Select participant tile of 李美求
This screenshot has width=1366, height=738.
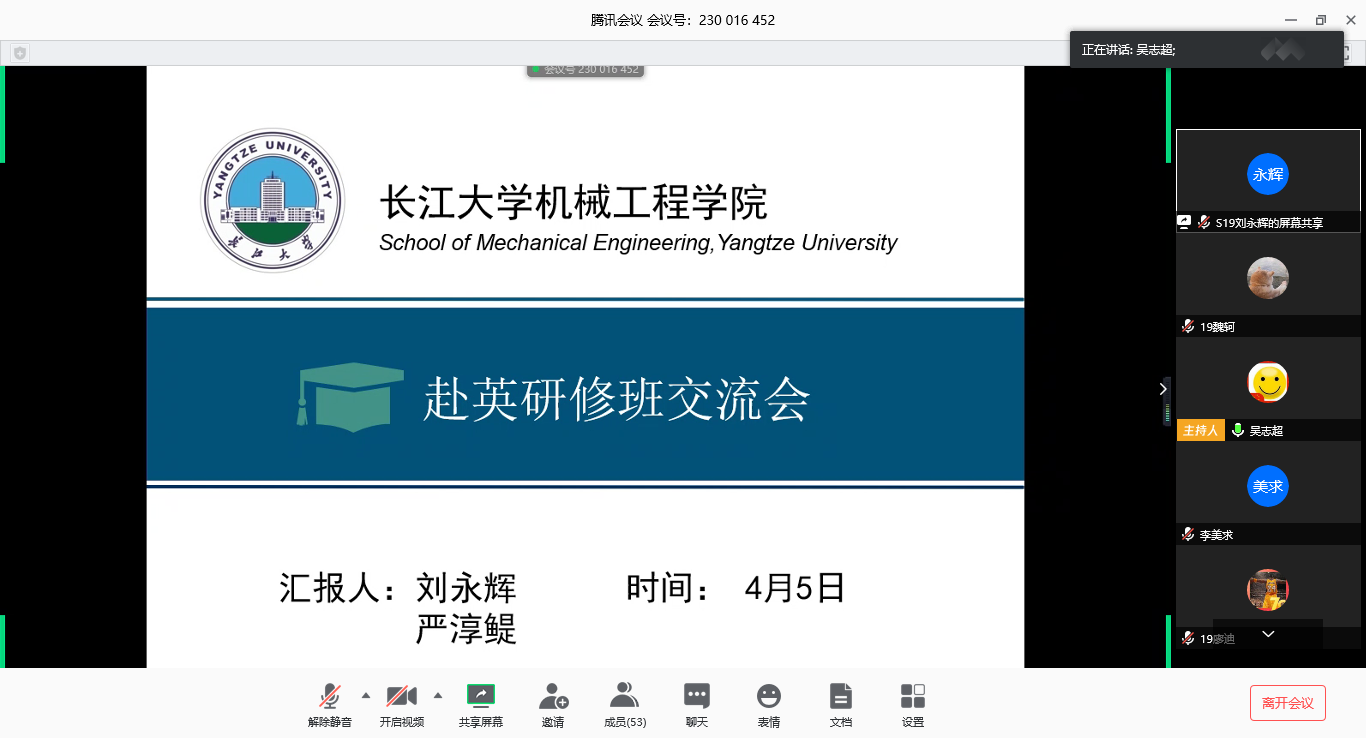pyautogui.click(x=1267, y=487)
